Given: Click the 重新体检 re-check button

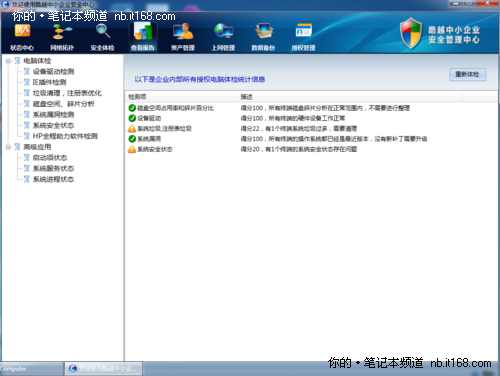Looking at the screenshot, I should pos(467,74).
